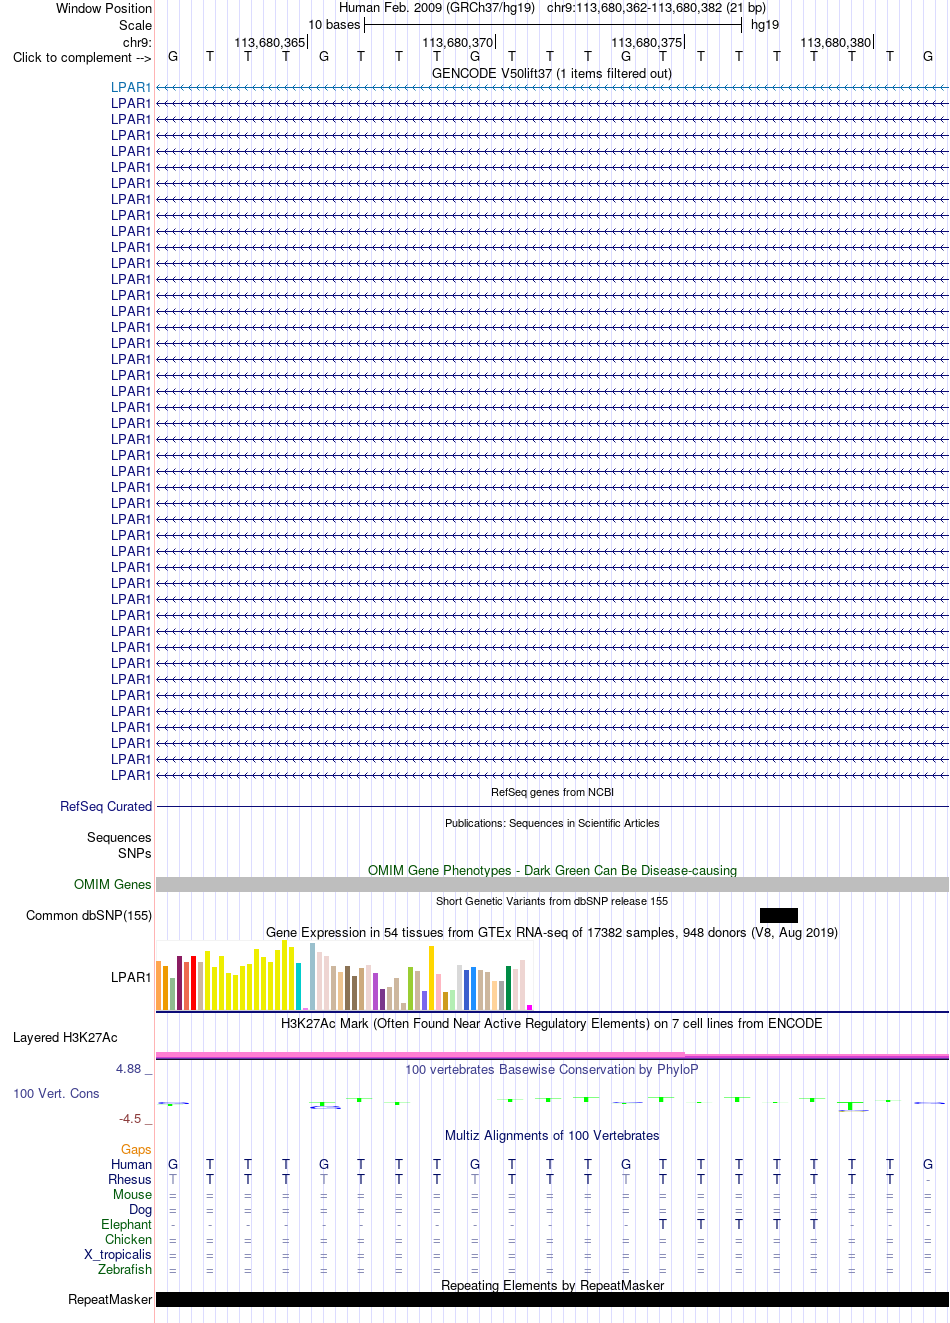
Task: Click the orange Gaps label
Action: pos(136,1150)
